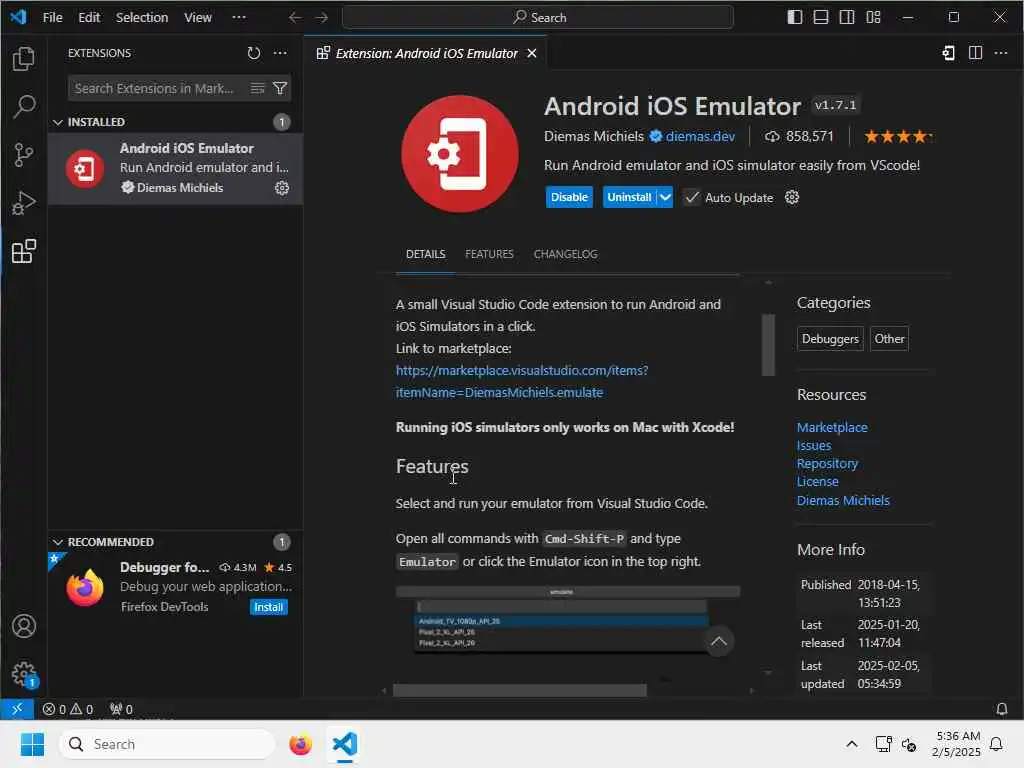Launch Firefox from the taskbar
This screenshot has height=768, width=1024.
(x=300, y=744)
